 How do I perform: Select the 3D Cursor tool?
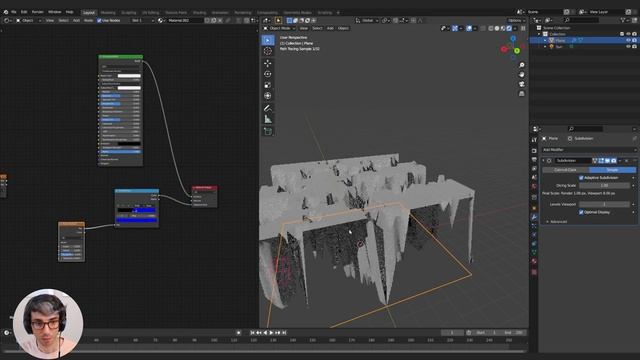pos(268,51)
